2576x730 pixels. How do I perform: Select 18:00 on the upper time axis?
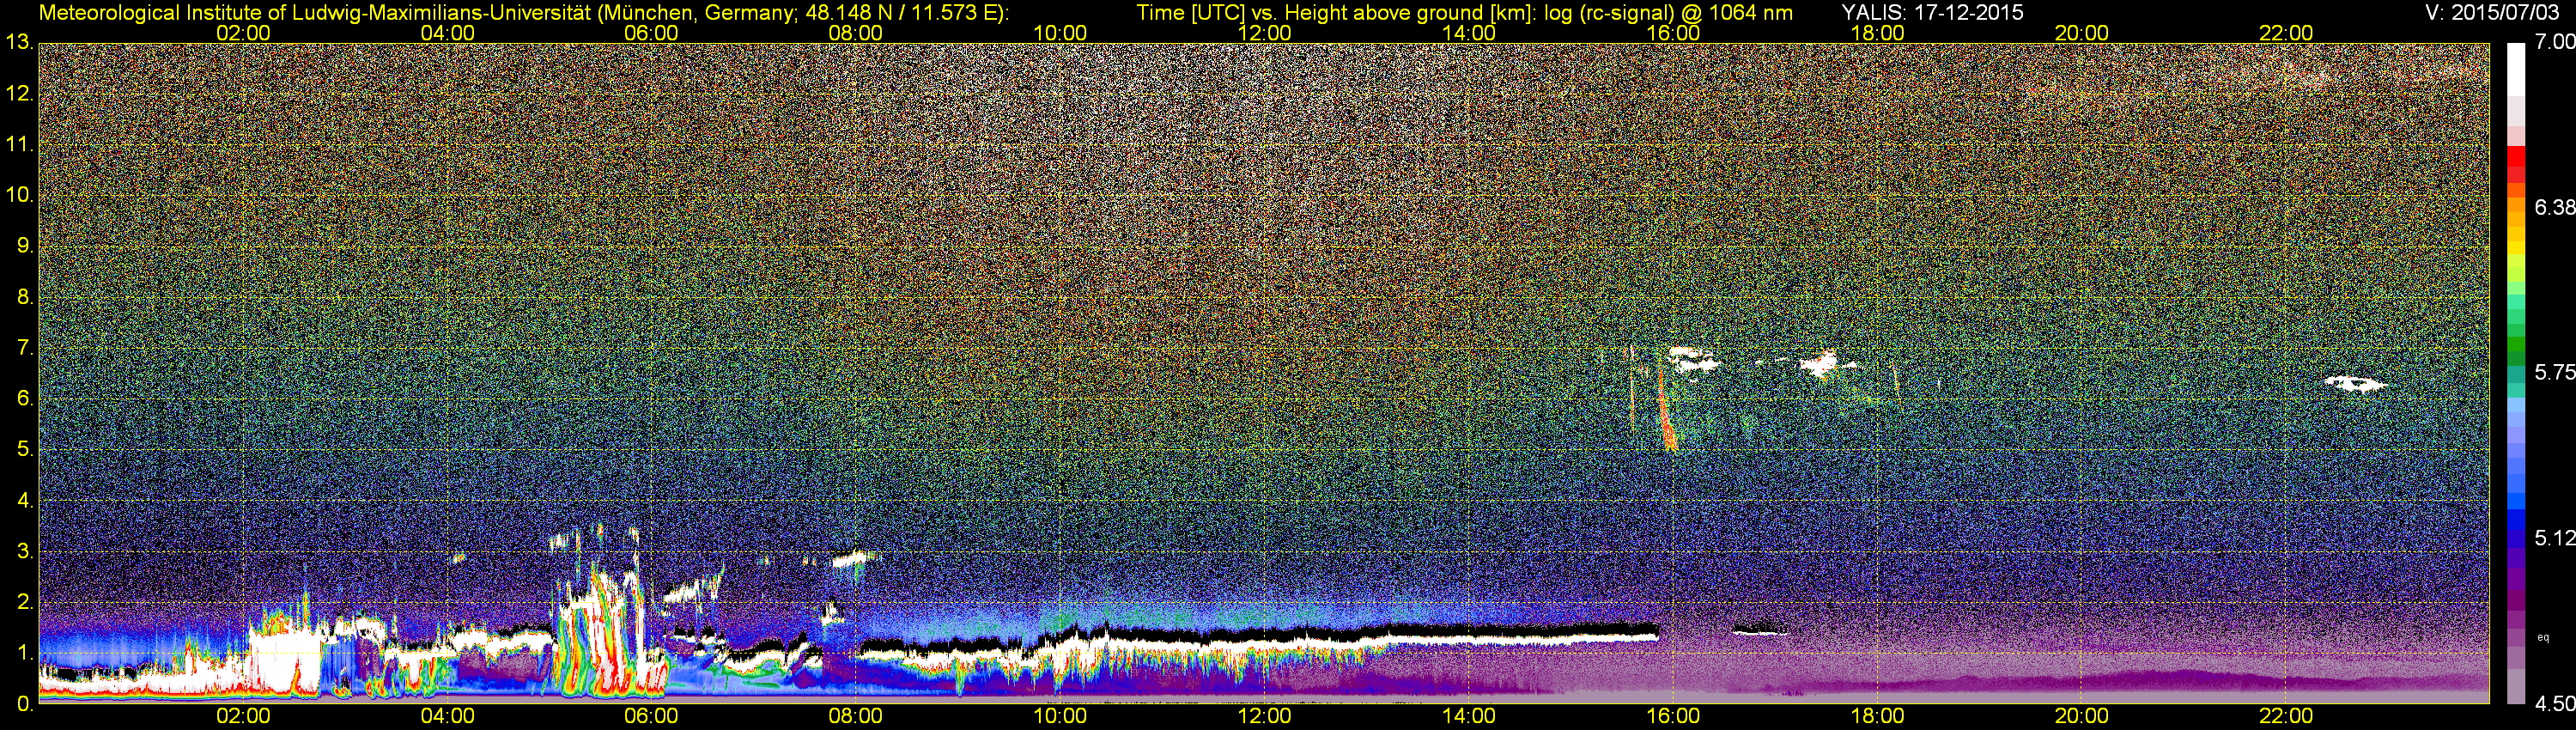(1877, 33)
